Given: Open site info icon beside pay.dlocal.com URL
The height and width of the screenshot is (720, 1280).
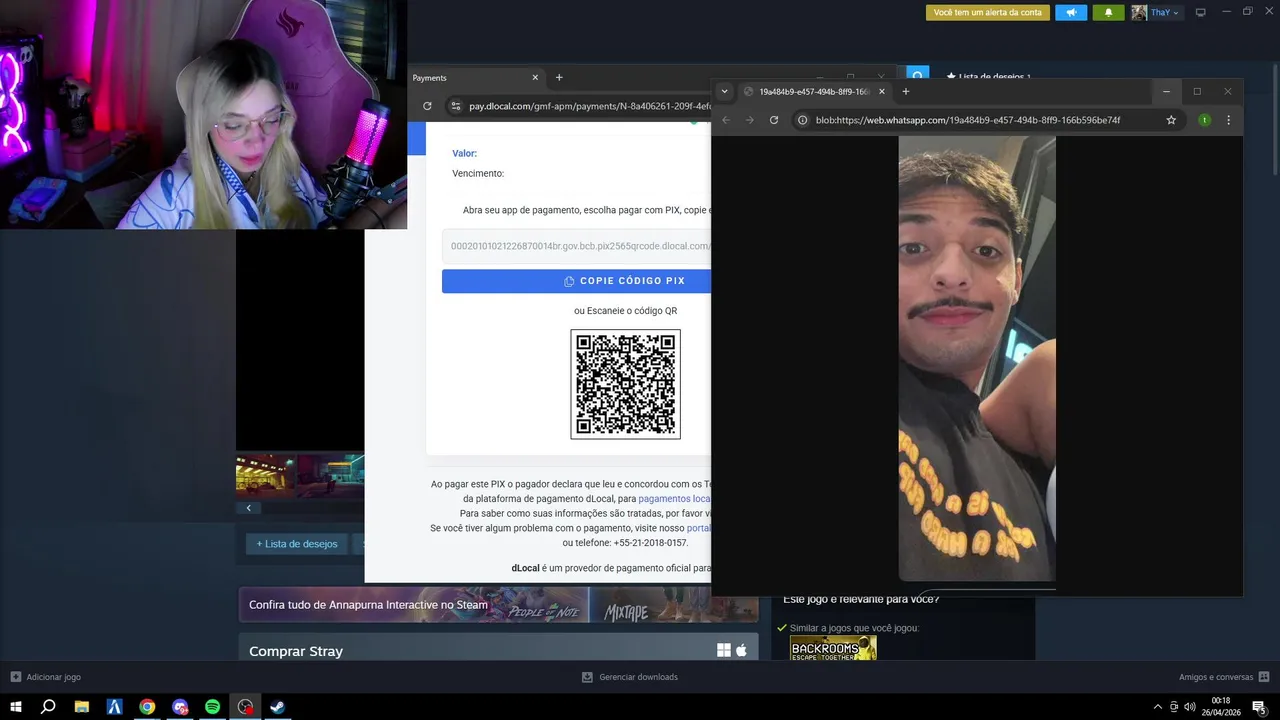Looking at the screenshot, I should (455, 106).
